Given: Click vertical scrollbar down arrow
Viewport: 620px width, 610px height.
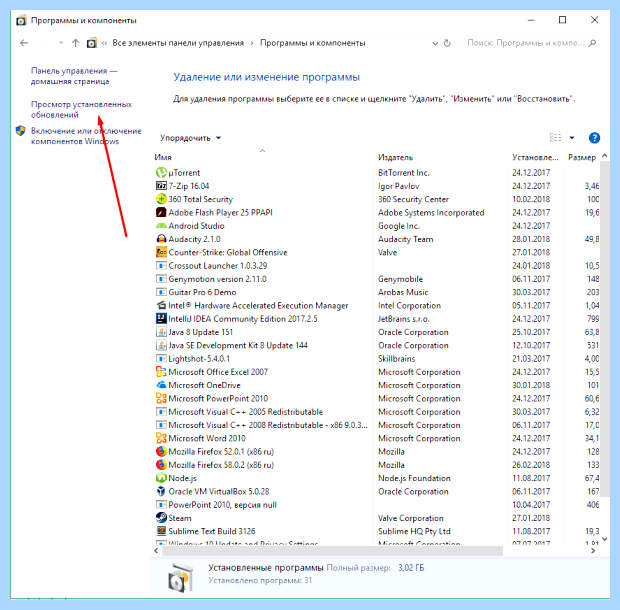Looking at the screenshot, I should click(x=605, y=539).
